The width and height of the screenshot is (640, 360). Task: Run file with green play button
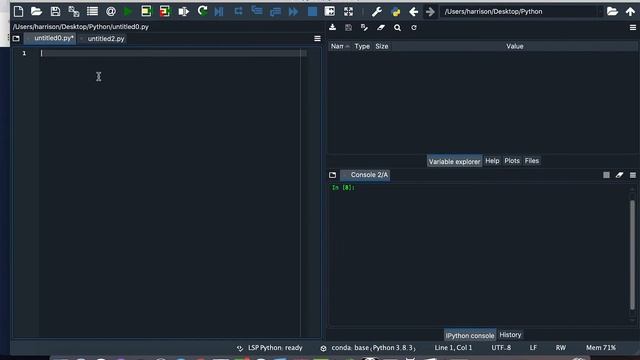click(x=128, y=11)
